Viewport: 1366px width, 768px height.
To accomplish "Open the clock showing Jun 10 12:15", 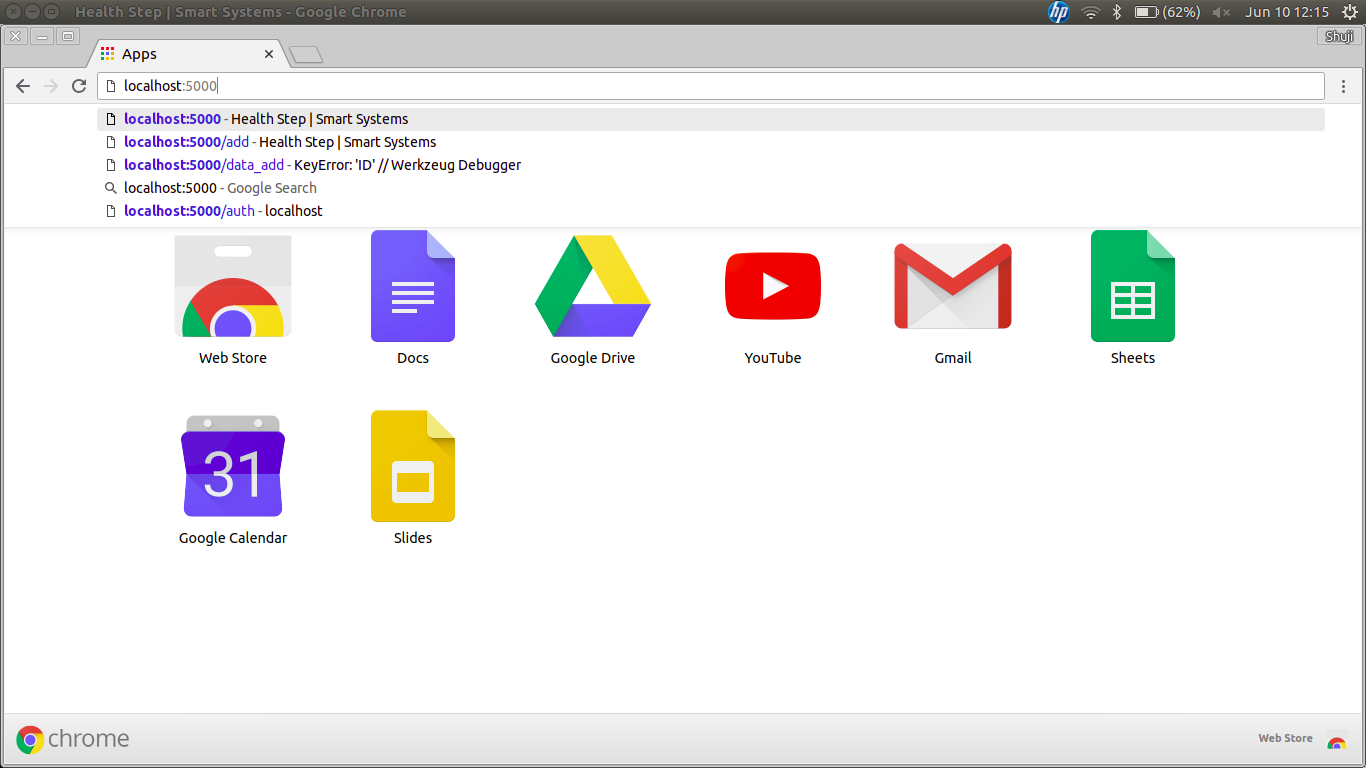I will click(1287, 12).
